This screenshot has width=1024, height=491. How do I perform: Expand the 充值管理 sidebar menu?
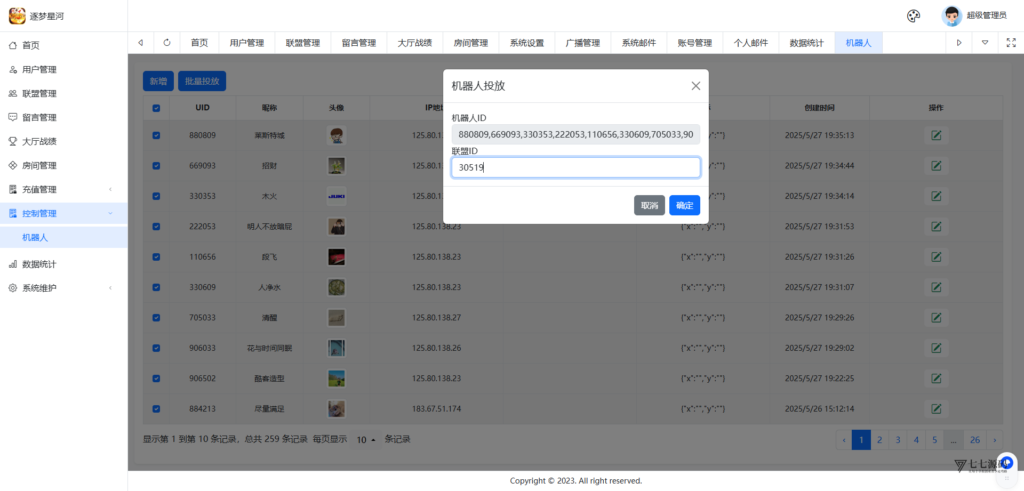[x=63, y=189]
